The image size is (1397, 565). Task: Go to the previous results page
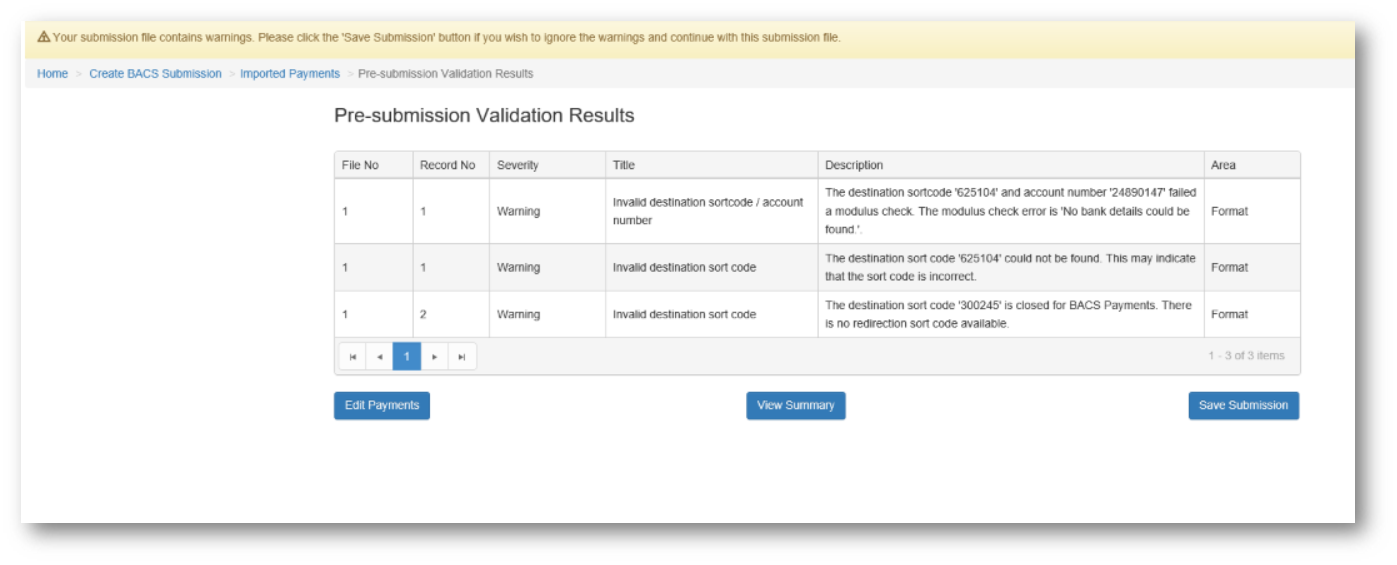click(x=379, y=357)
